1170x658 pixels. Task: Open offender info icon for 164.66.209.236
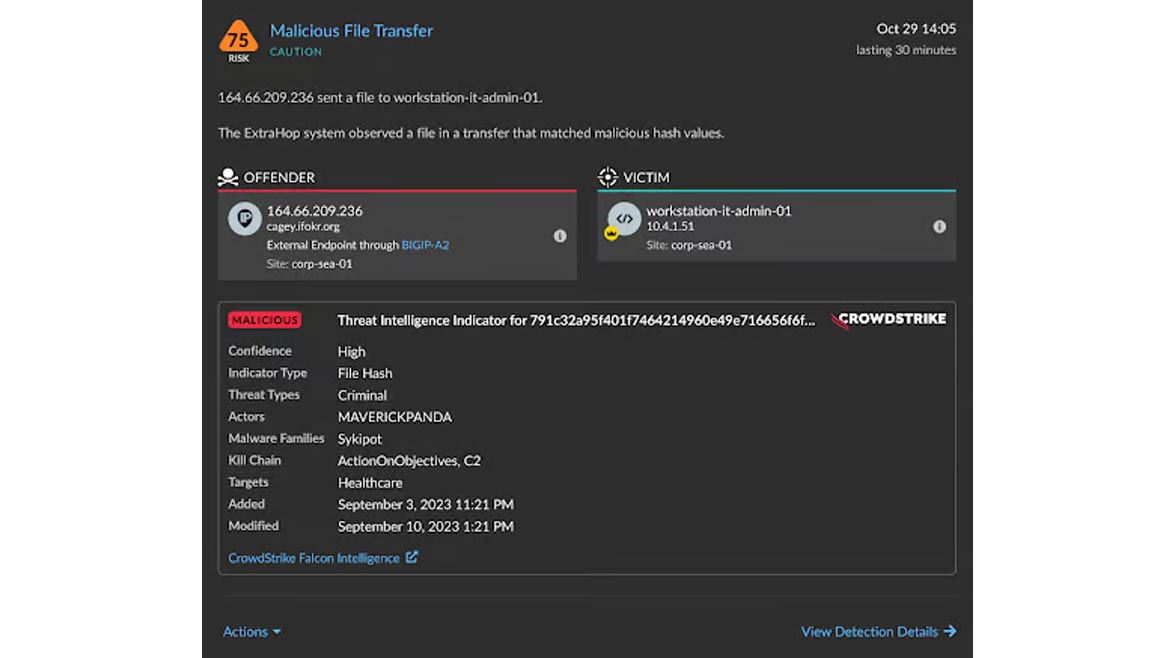pyautogui.click(x=560, y=236)
